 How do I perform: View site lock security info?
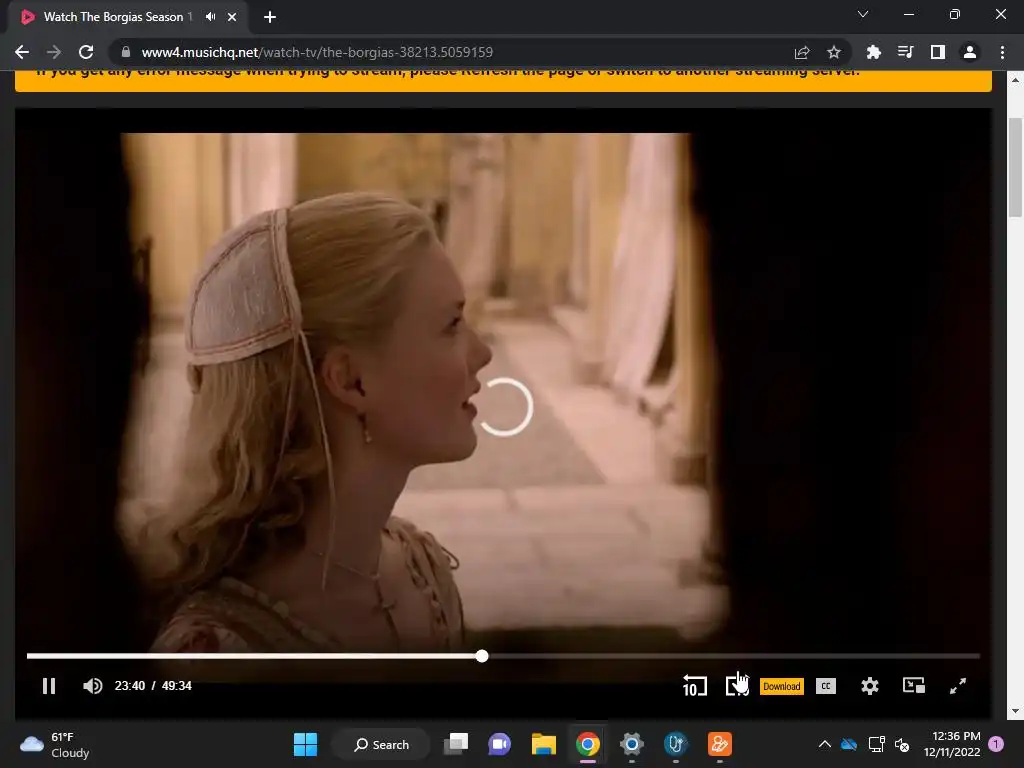pyautogui.click(x=126, y=52)
